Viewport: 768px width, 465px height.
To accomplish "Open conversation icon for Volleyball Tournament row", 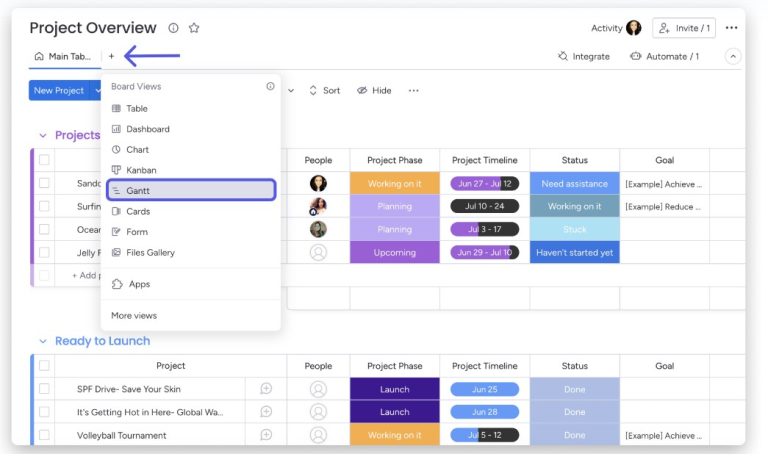I will coord(266,435).
